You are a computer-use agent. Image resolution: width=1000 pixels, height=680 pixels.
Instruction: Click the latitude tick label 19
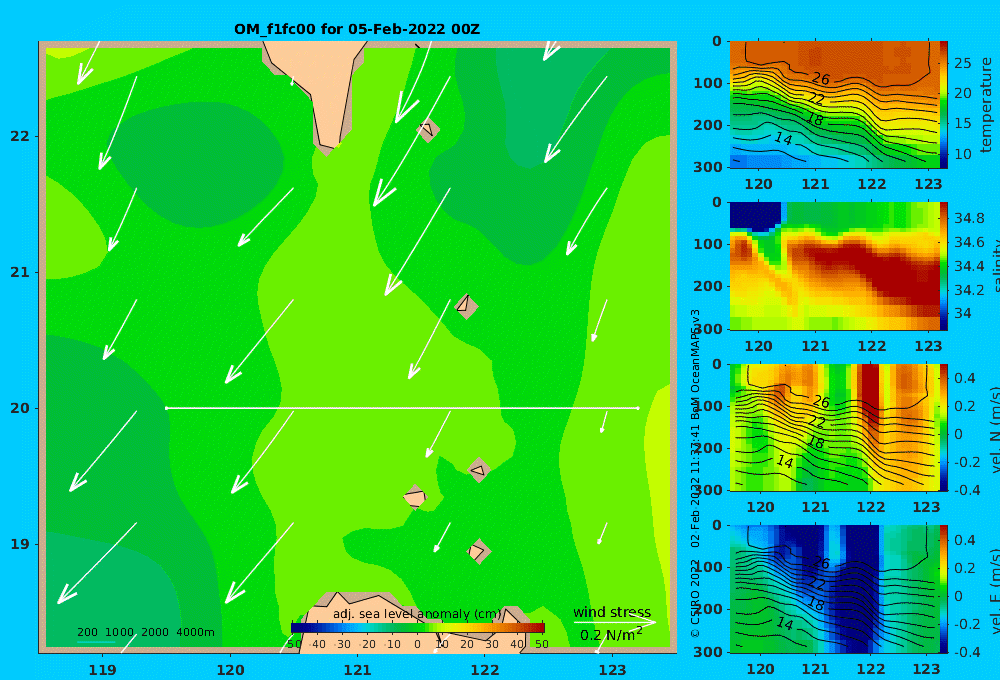pyautogui.click(x=20, y=544)
